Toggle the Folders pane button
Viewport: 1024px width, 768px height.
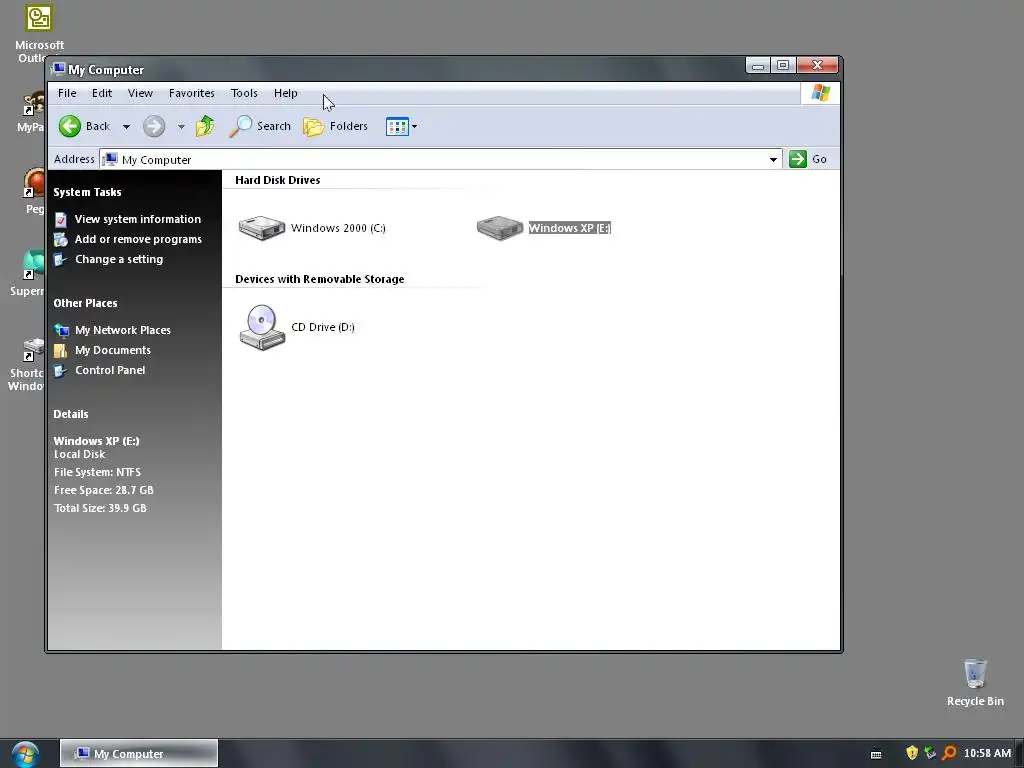tap(336, 126)
